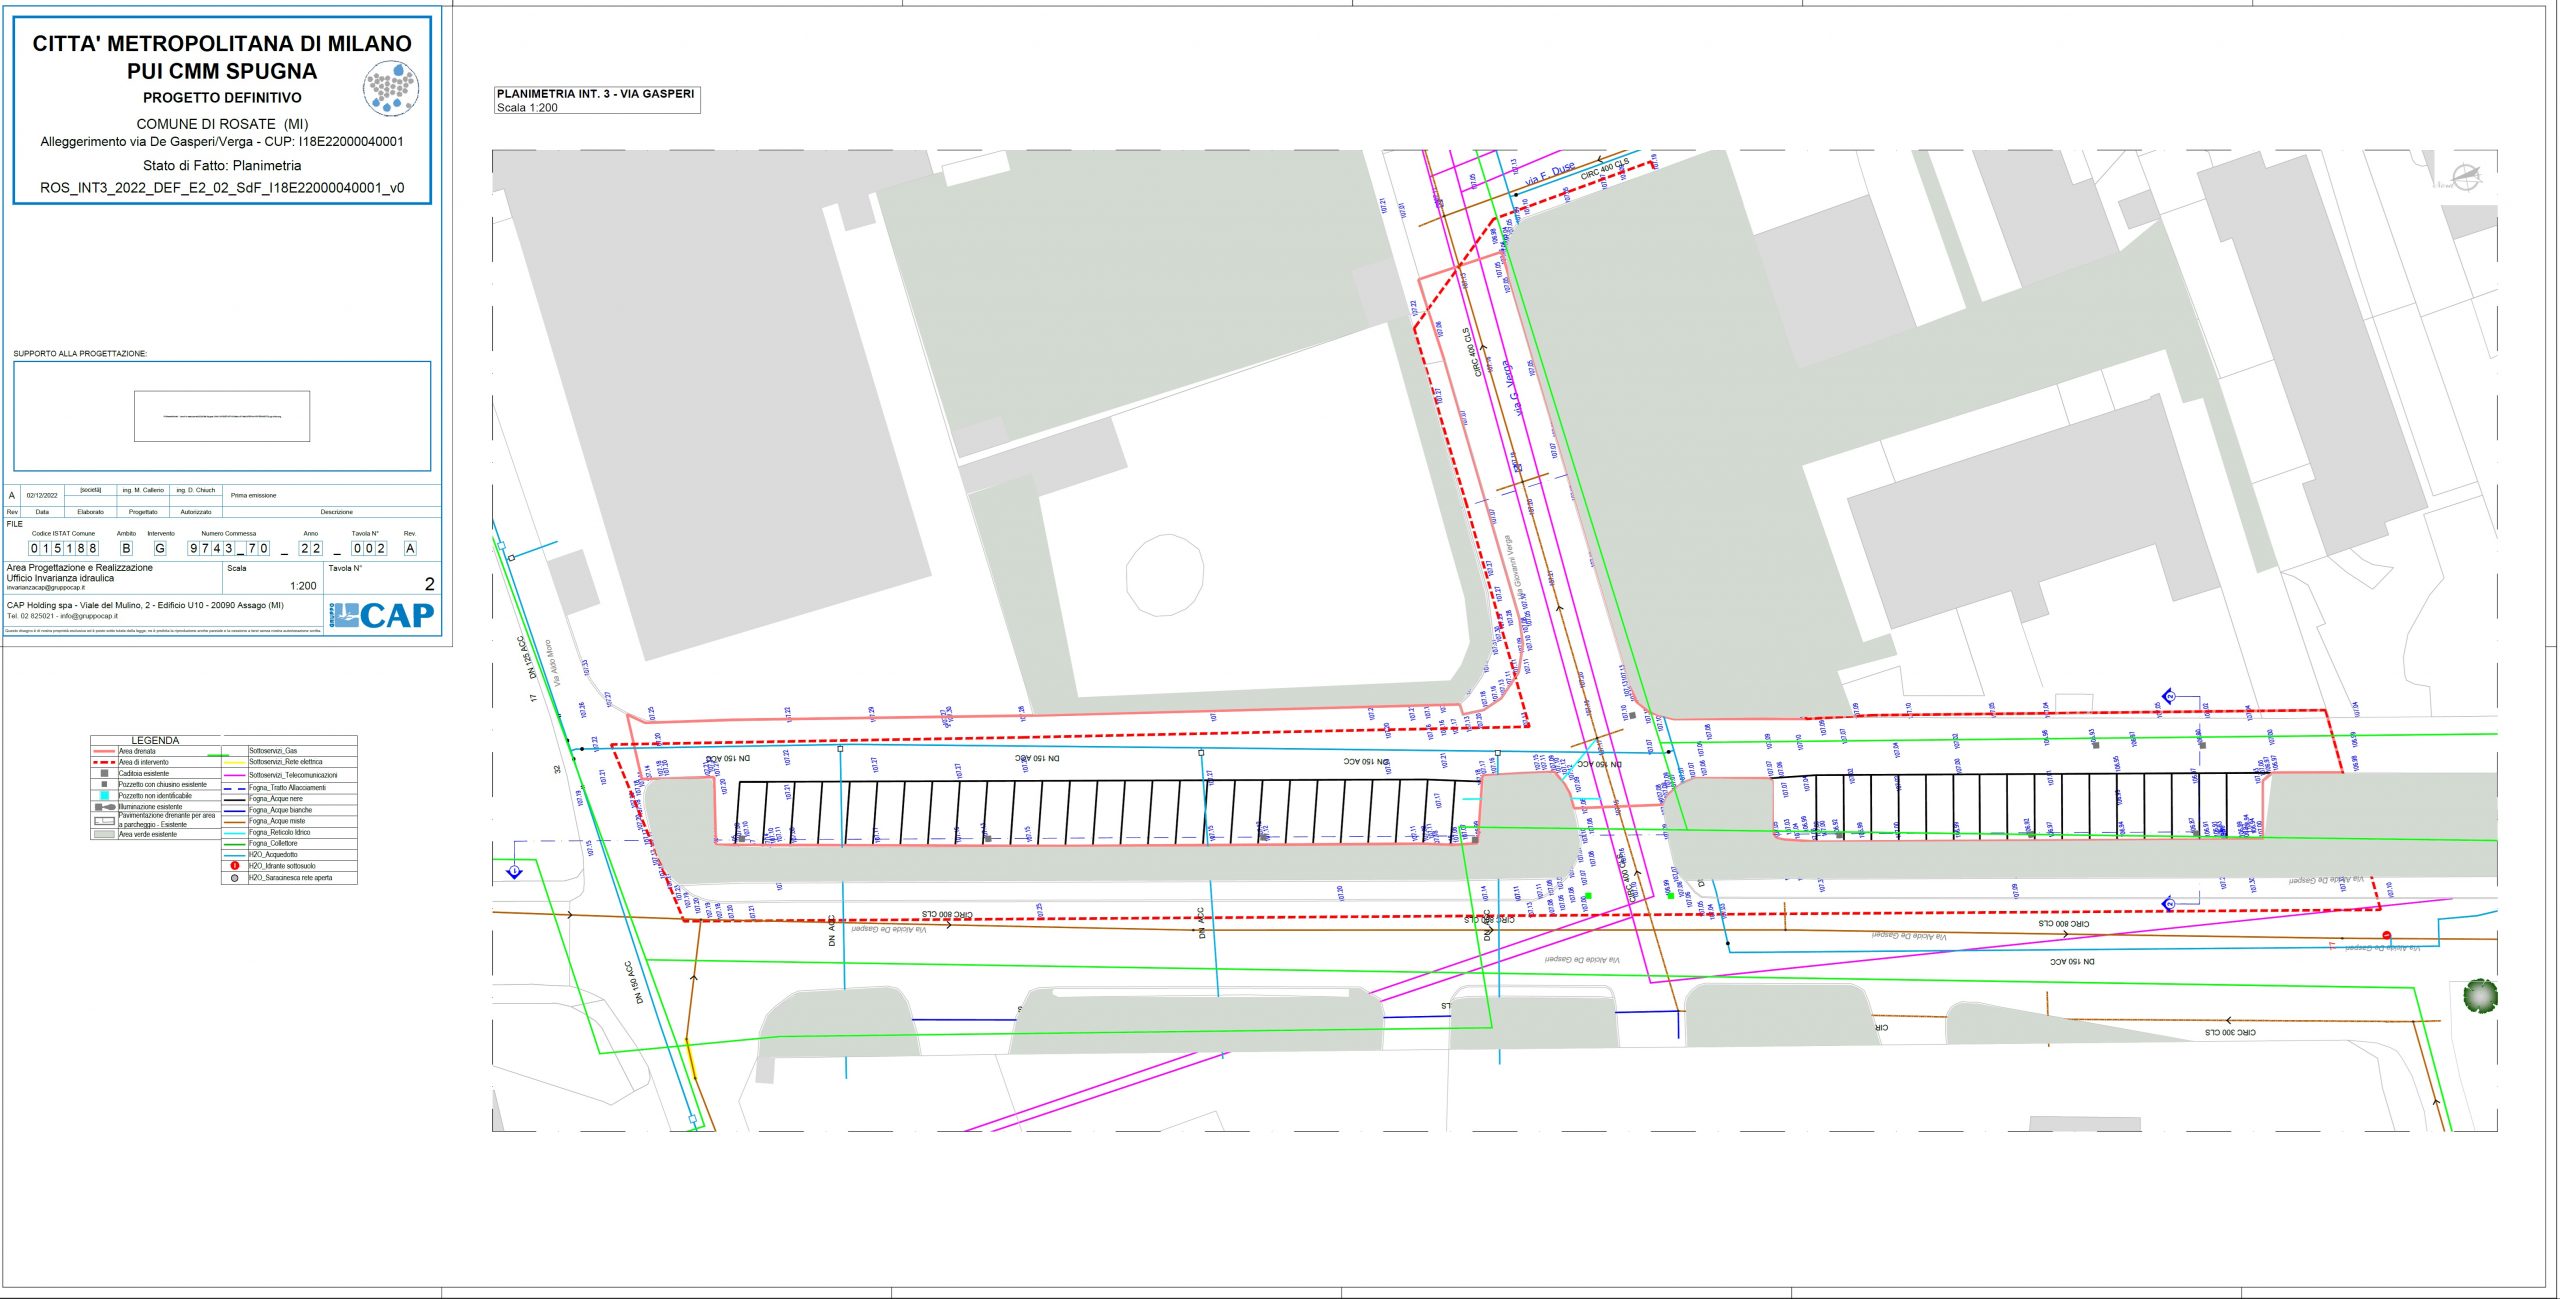Image resolution: width=2560 pixels, height=1299 pixels.
Task: Click the Codice ISTAT Comune 015188 field
Action: point(63,548)
